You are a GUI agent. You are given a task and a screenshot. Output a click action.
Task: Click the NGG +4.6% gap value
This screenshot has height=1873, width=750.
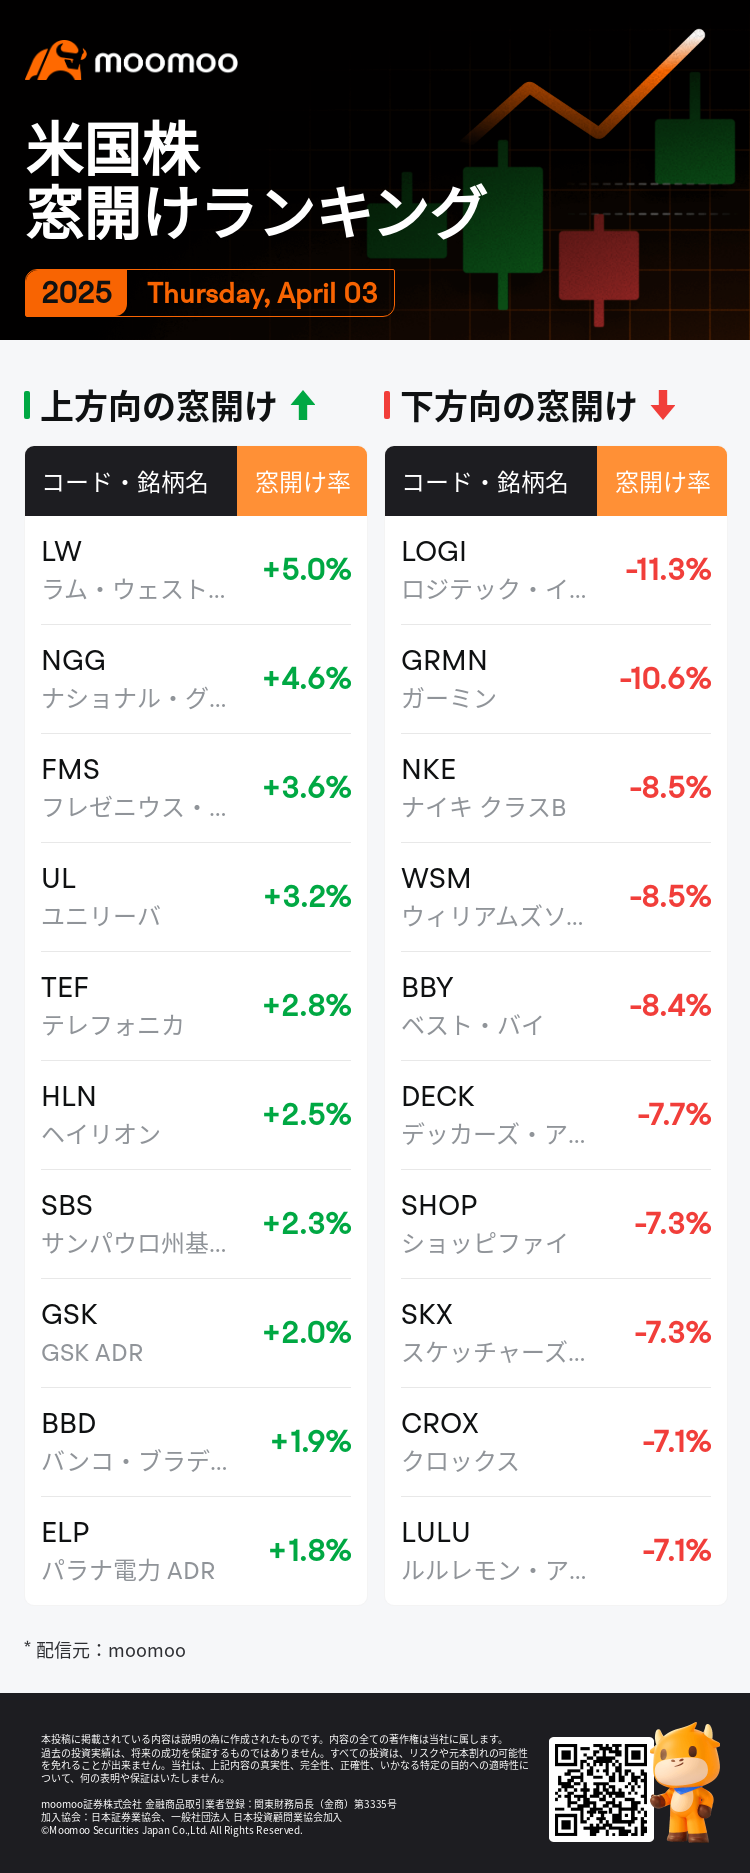pos(307,679)
